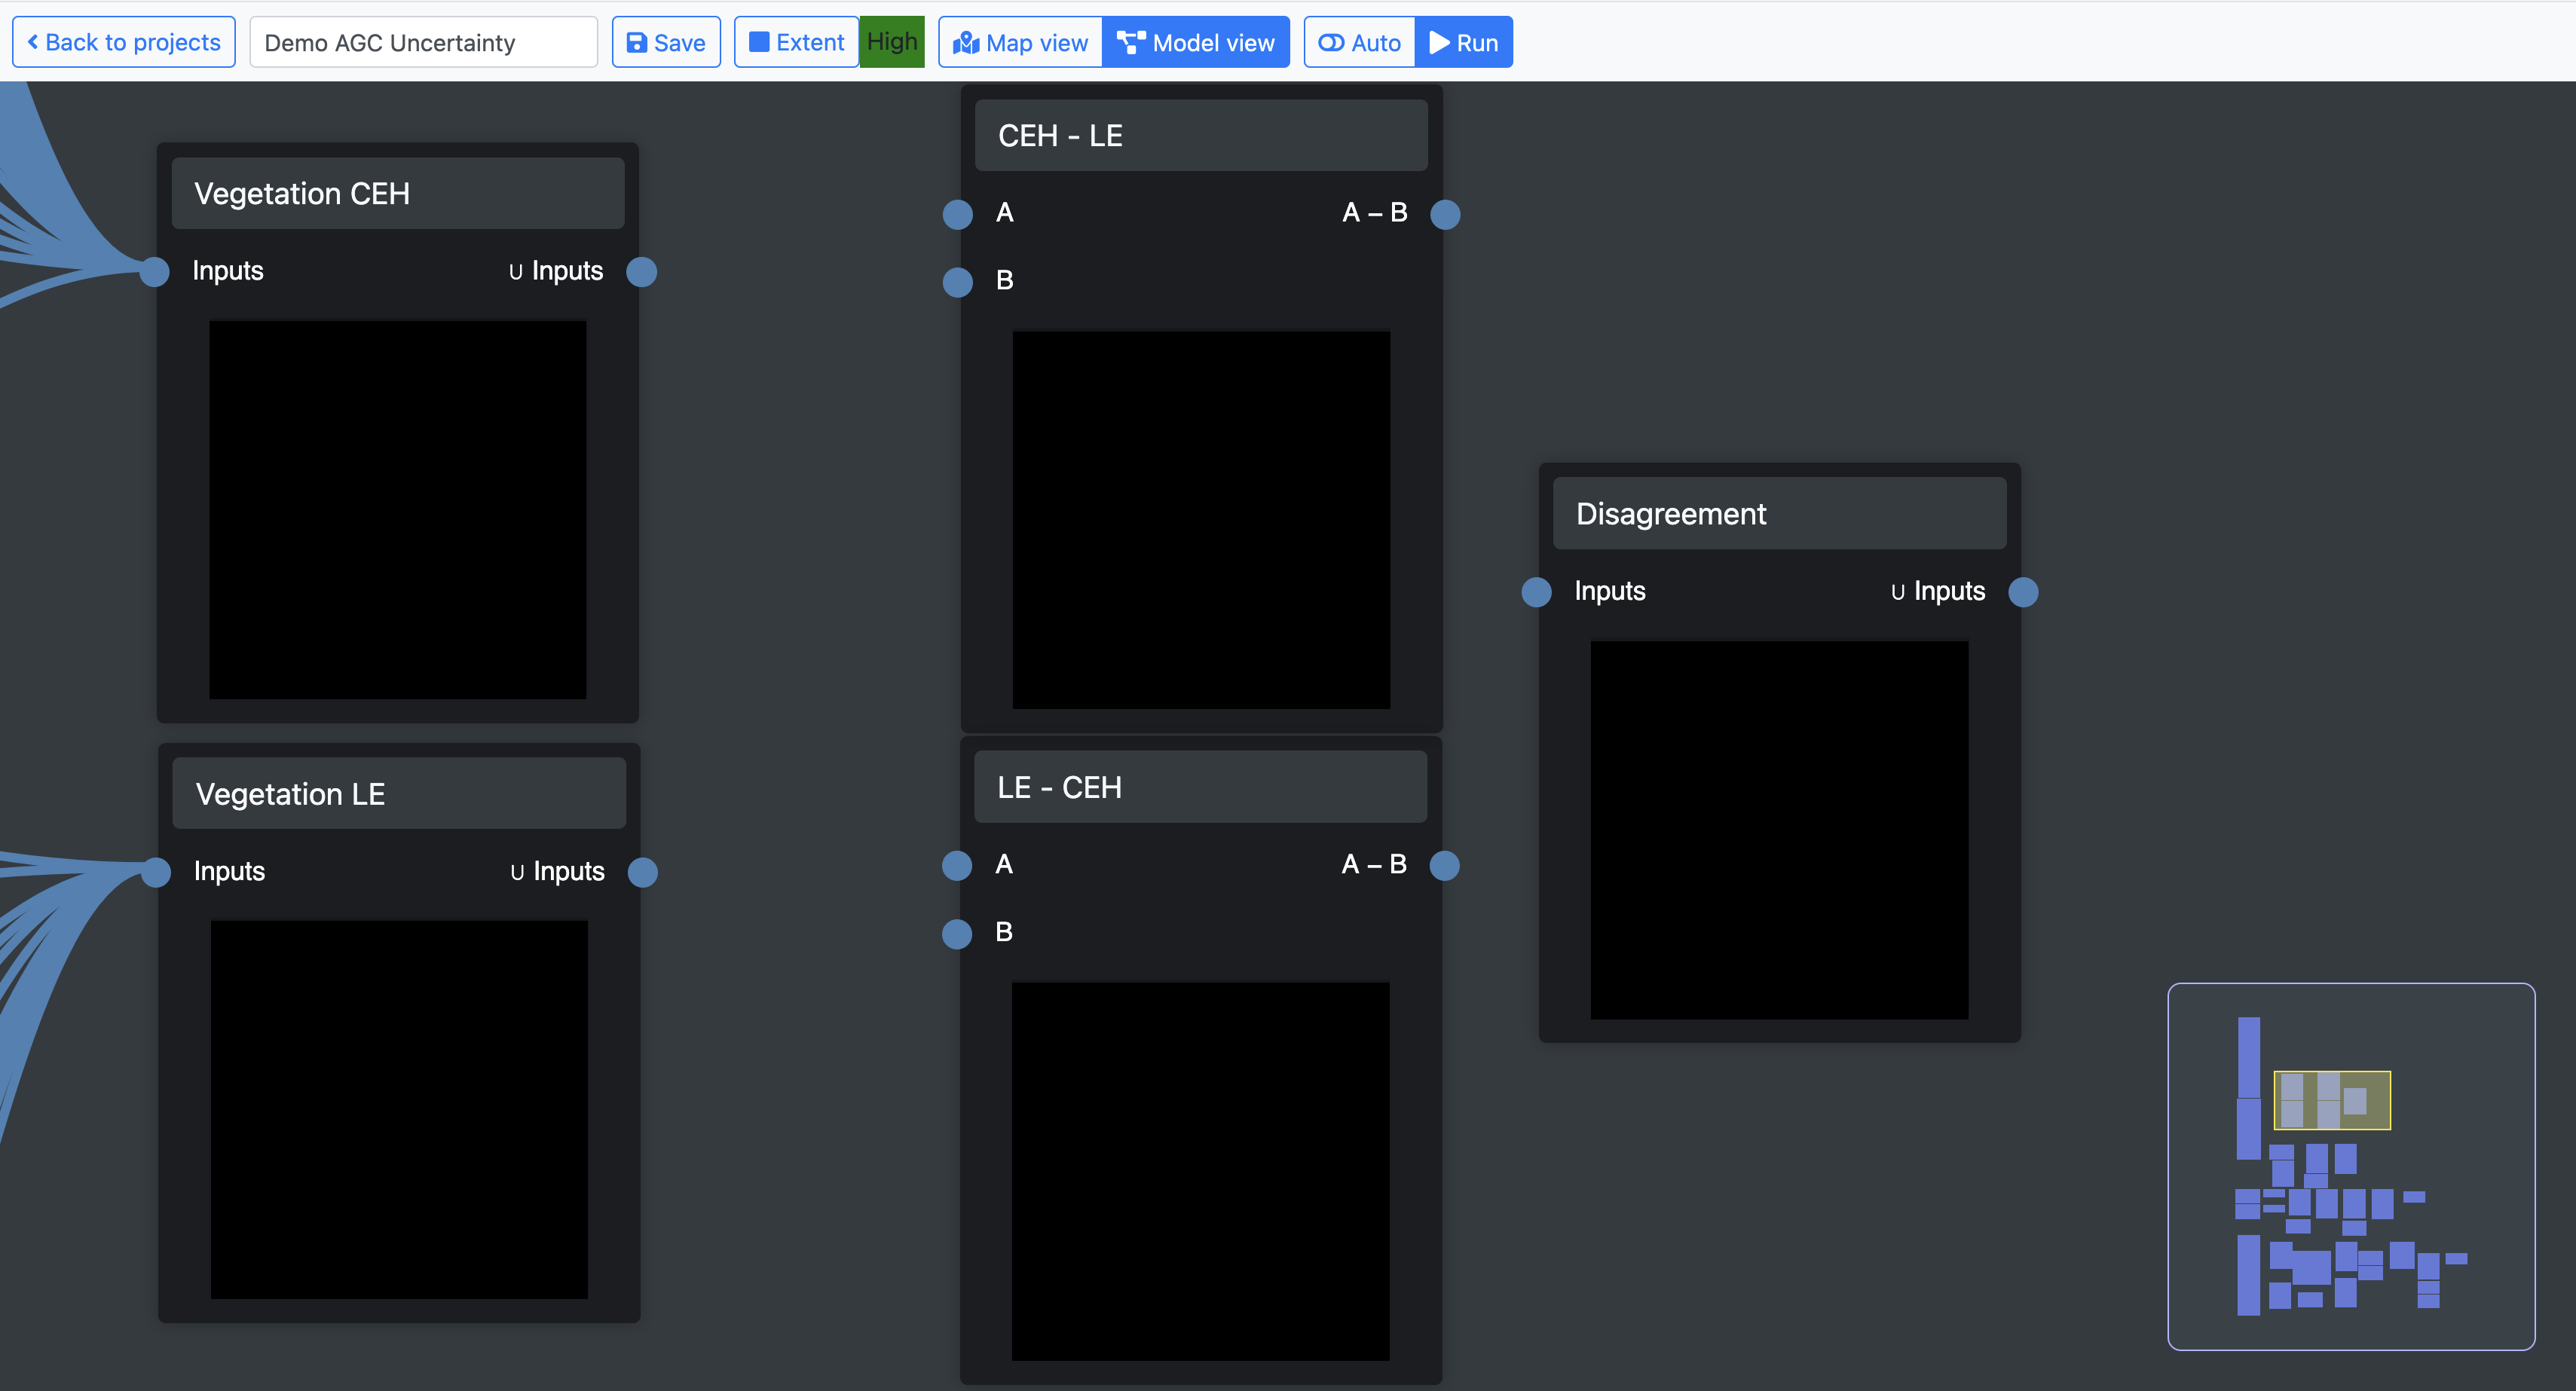Click A – B output socket on LE - CEH node
The height and width of the screenshot is (1391, 2576).
(x=1444, y=865)
